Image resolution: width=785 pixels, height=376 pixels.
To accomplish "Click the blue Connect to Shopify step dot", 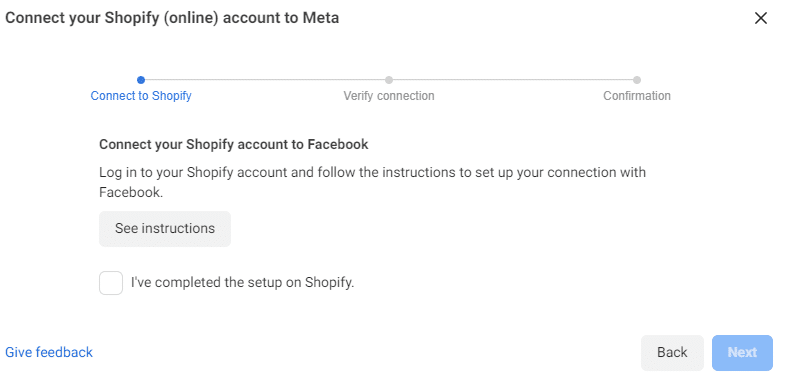I will pyautogui.click(x=141, y=80).
